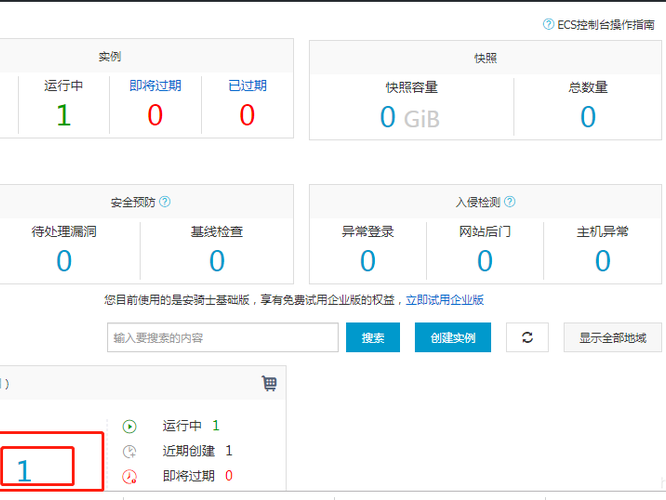Click the snapshot 总数量 value 0
This screenshot has height=500, width=666.
pos(588,117)
